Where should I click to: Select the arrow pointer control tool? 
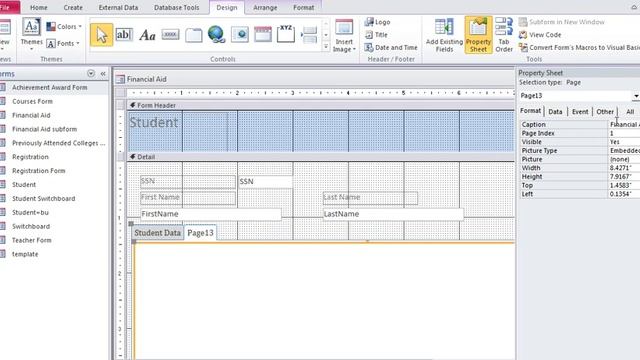point(101,35)
